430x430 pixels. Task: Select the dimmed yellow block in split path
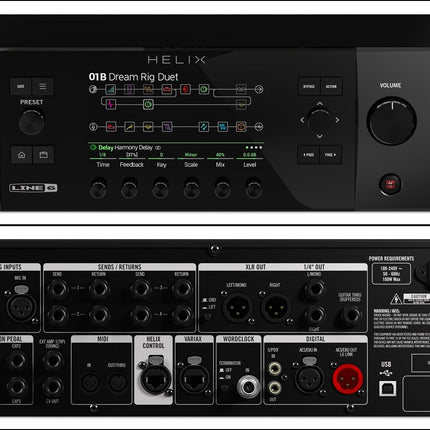pyautogui.click(x=241, y=105)
